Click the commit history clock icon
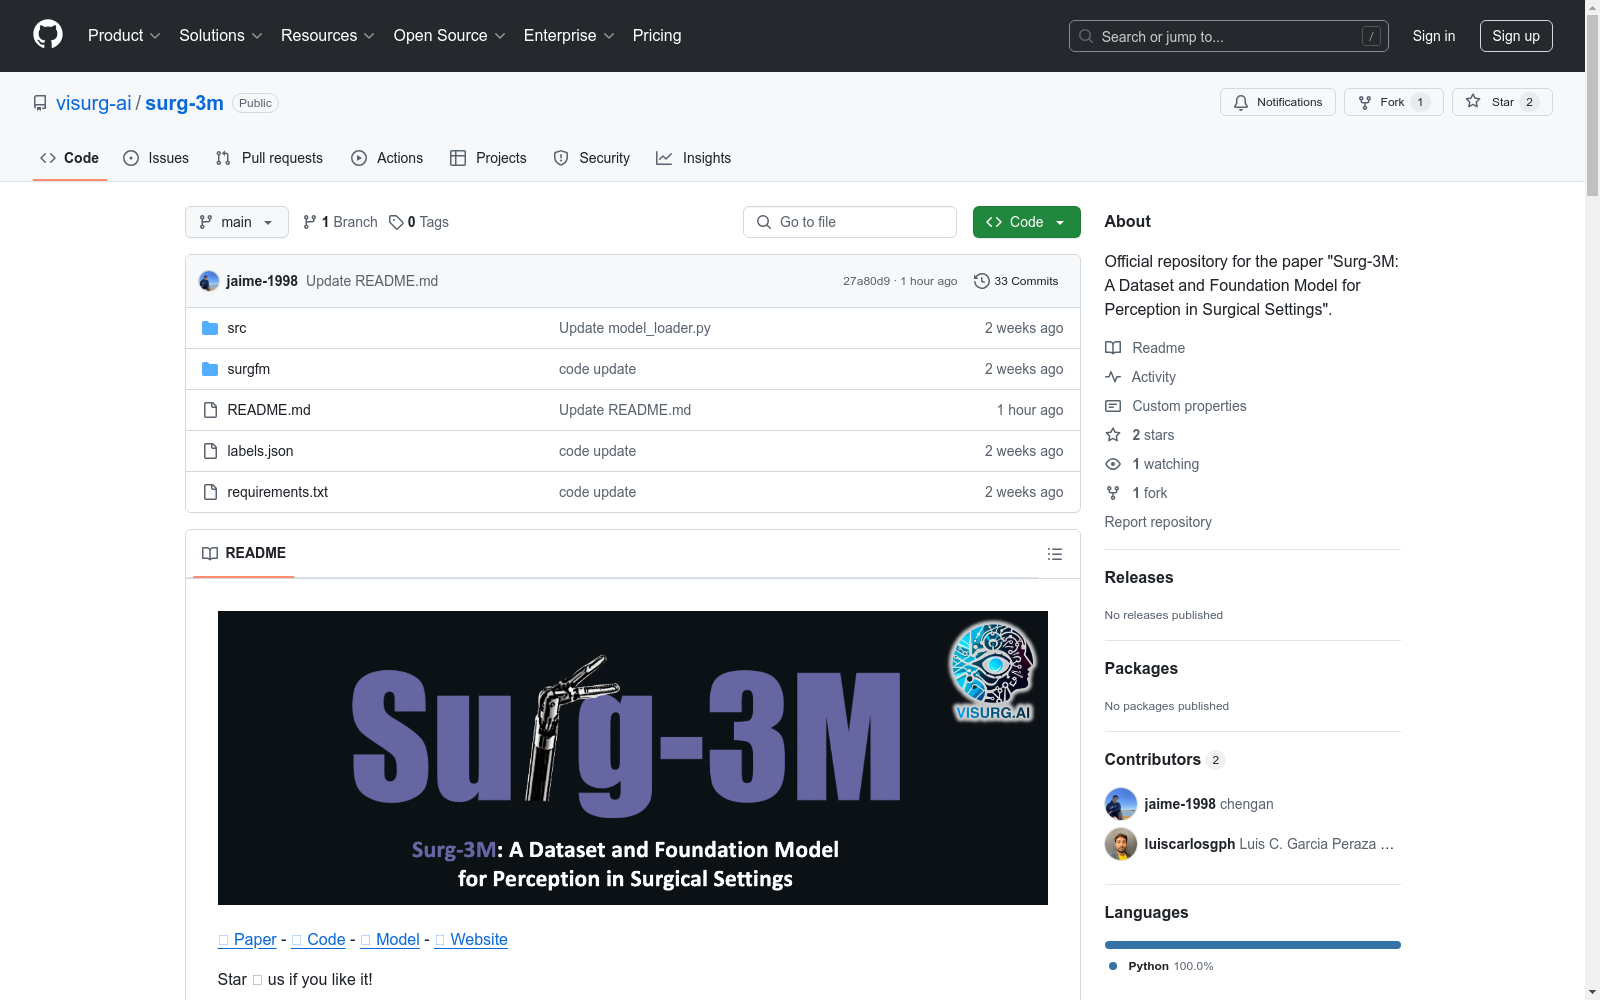 (982, 281)
